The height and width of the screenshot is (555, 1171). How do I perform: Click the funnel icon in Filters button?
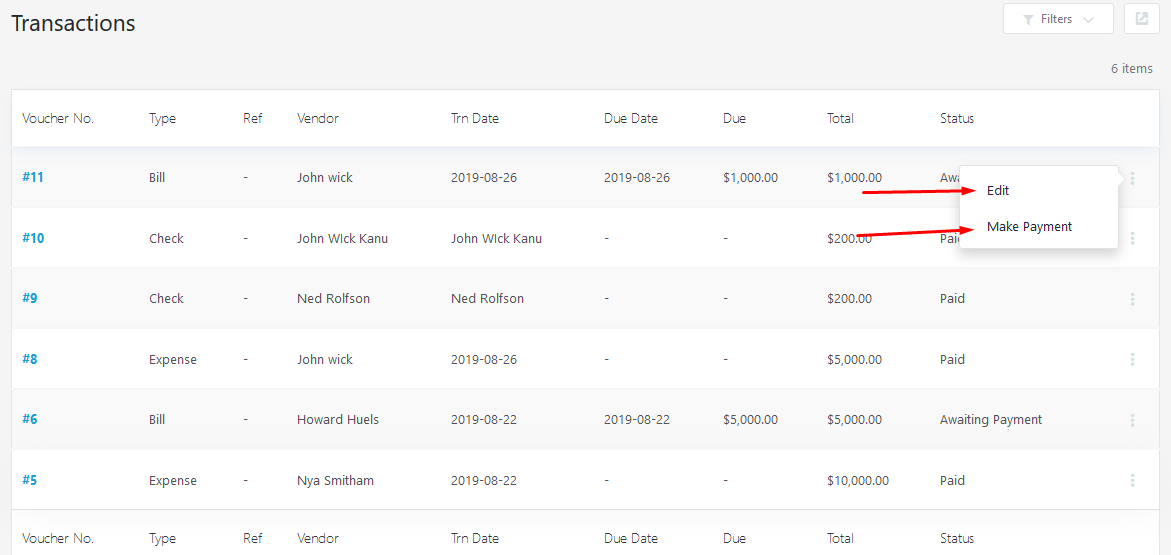coord(1028,19)
